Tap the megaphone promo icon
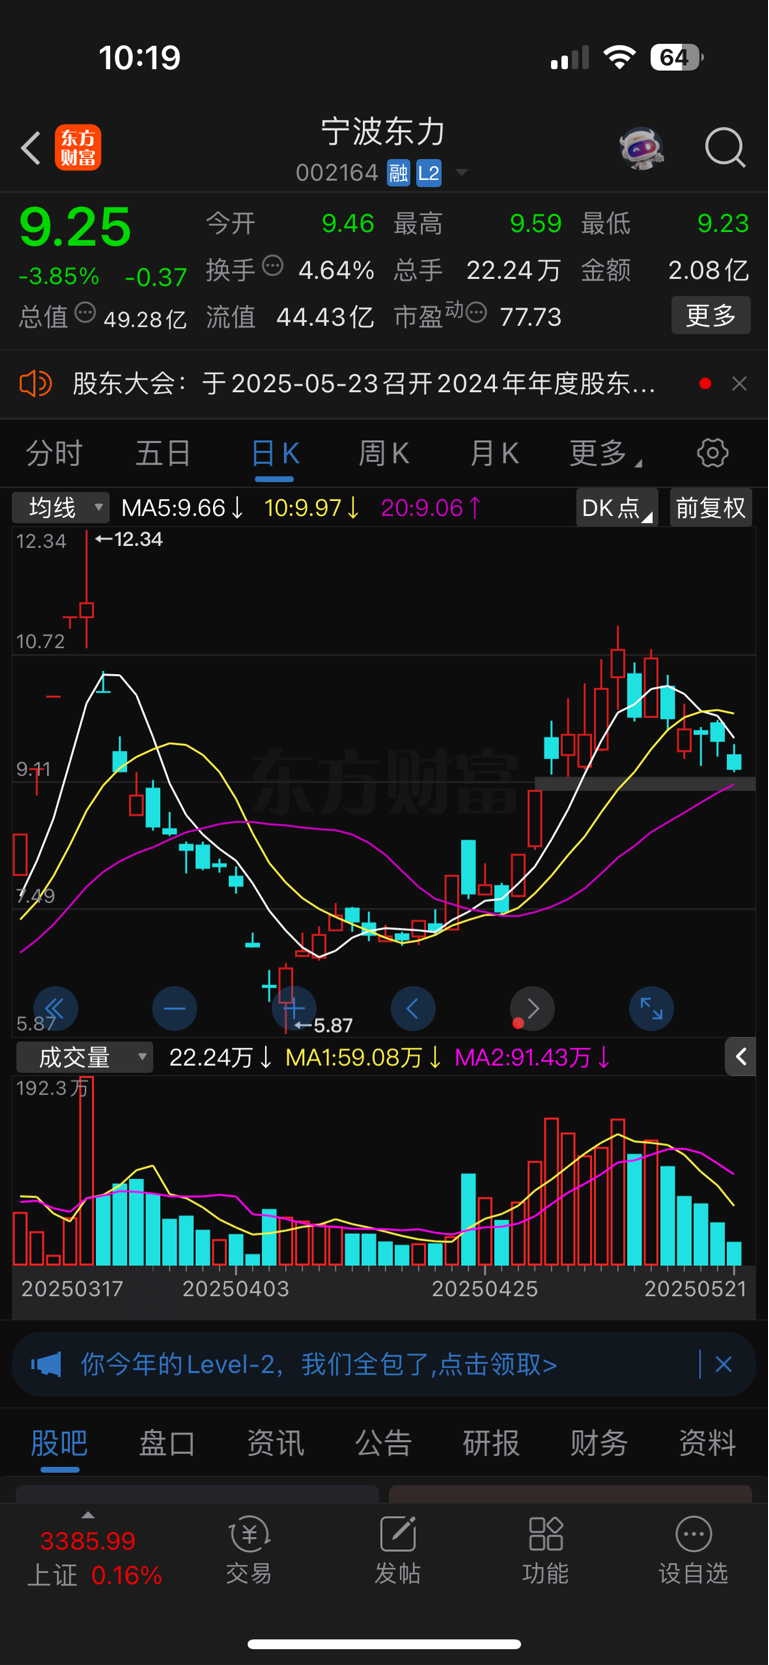This screenshot has width=769, height=1665. click(x=46, y=1364)
